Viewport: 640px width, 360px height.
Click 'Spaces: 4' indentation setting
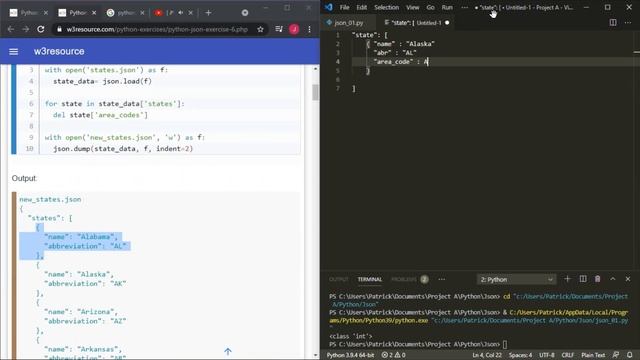pyautogui.click(x=520, y=355)
